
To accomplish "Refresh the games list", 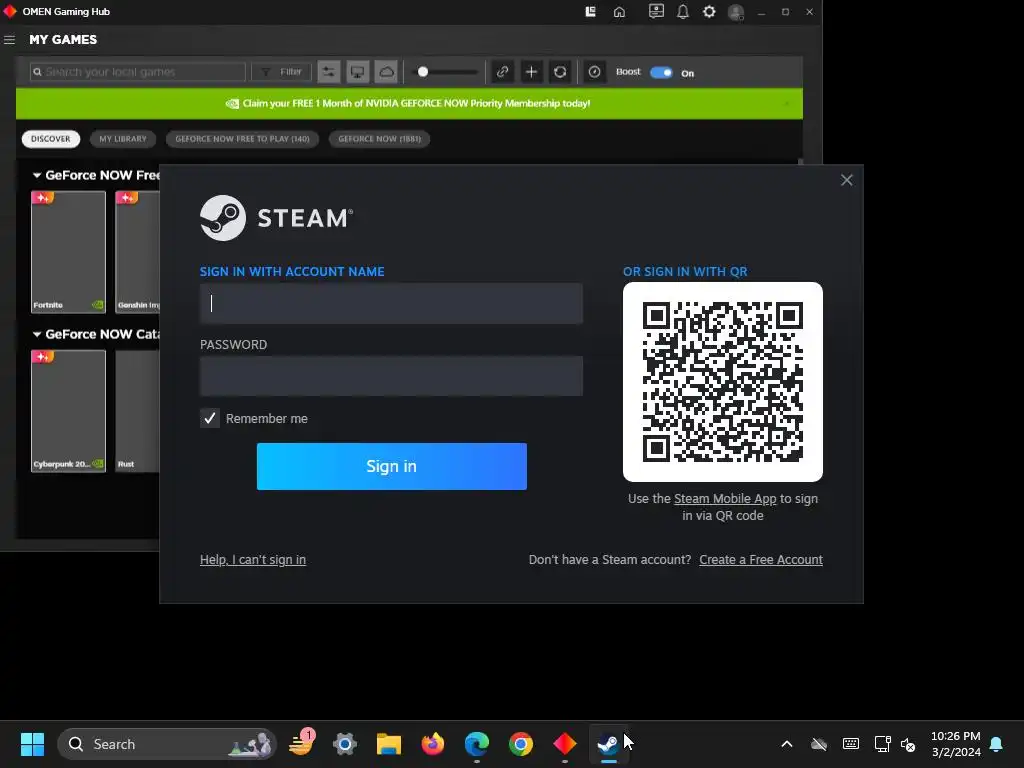I will 560,72.
